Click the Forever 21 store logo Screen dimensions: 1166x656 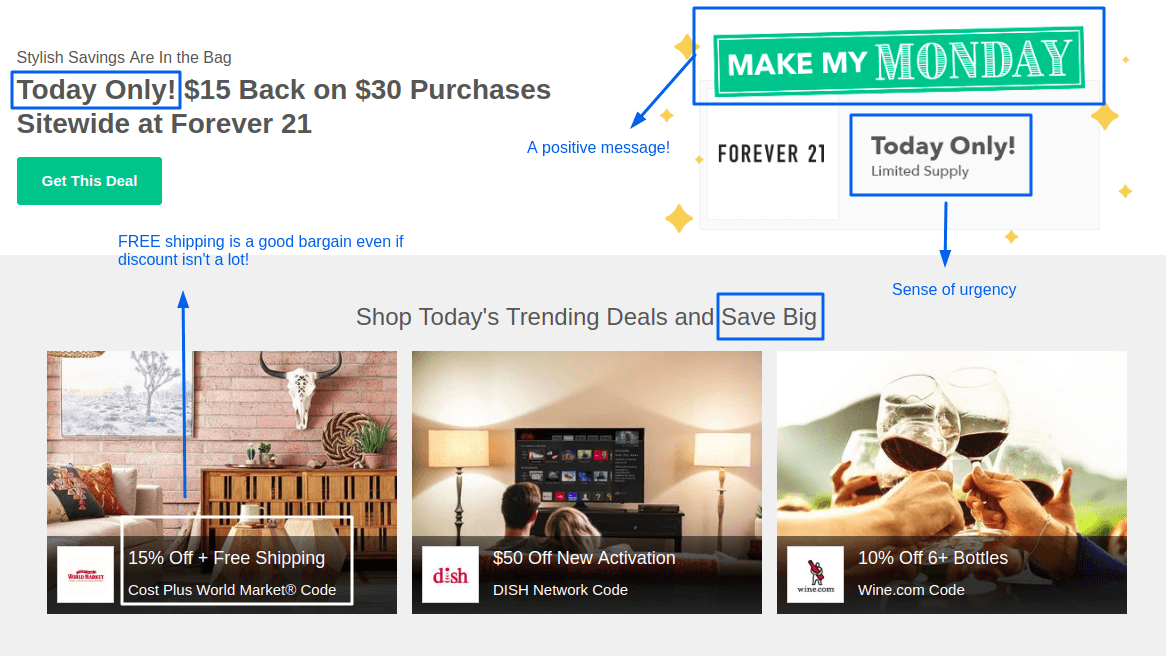[772, 155]
